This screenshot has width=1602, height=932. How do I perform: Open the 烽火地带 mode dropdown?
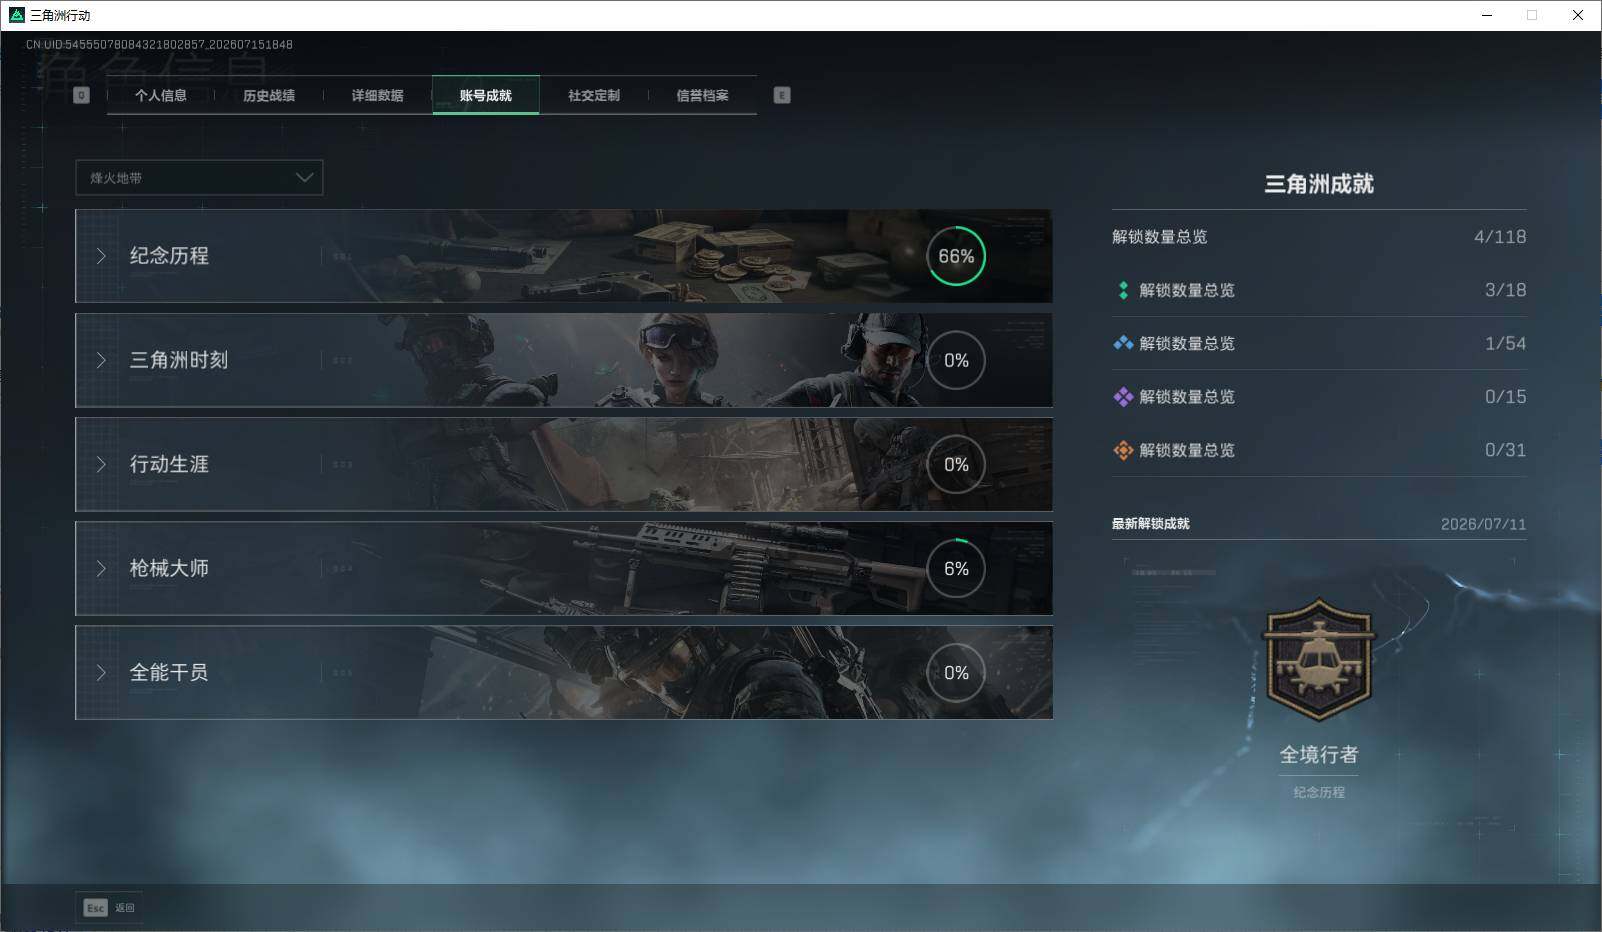click(x=199, y=178)
